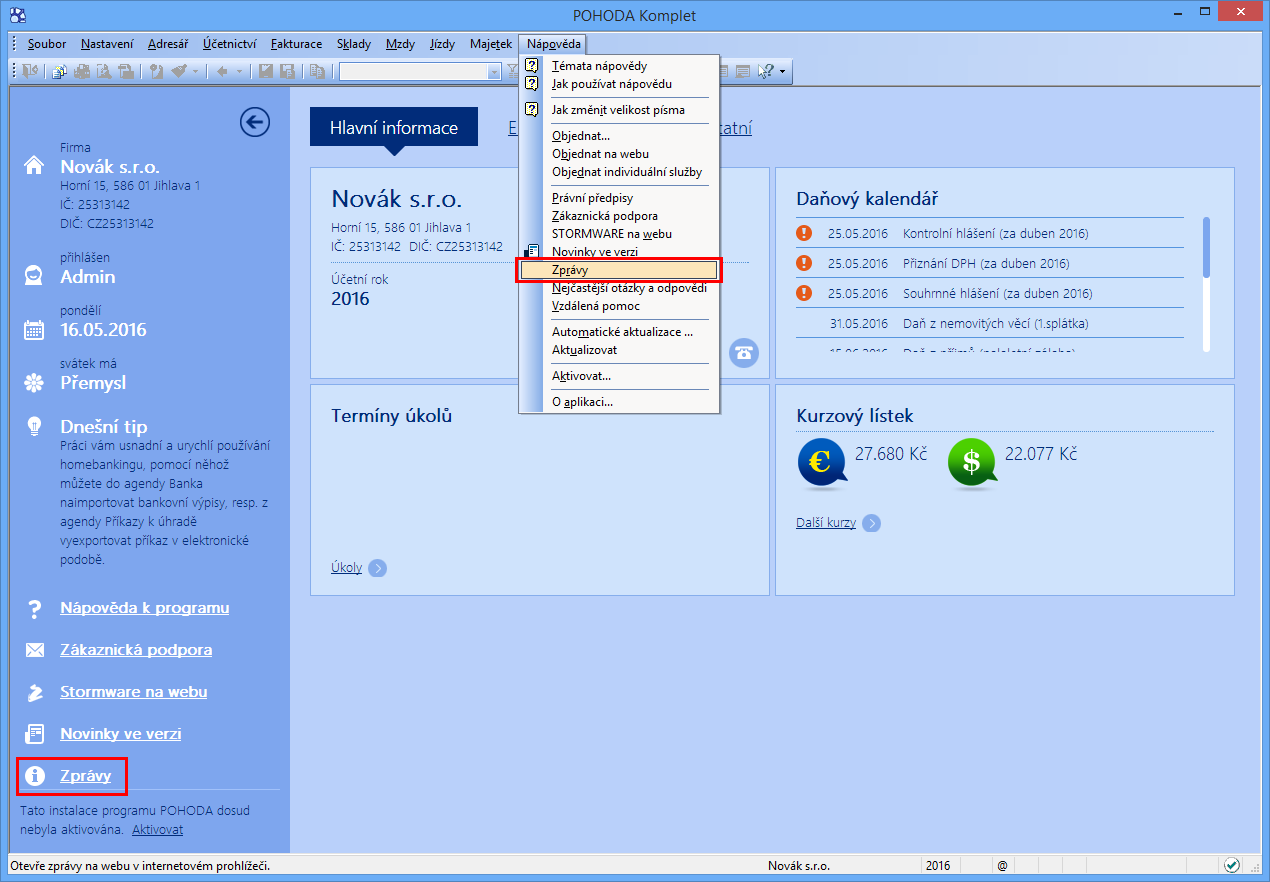
Task: Click the warning icon for Přiznání DPH
Action: pyautogui.click(x=804, y=263)
